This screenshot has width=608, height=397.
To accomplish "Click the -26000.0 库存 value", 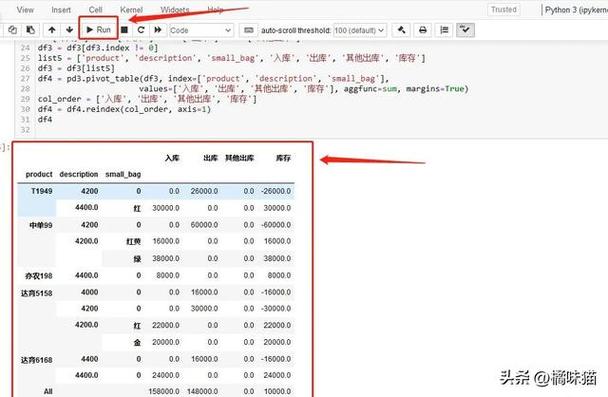I will [276, 191].
